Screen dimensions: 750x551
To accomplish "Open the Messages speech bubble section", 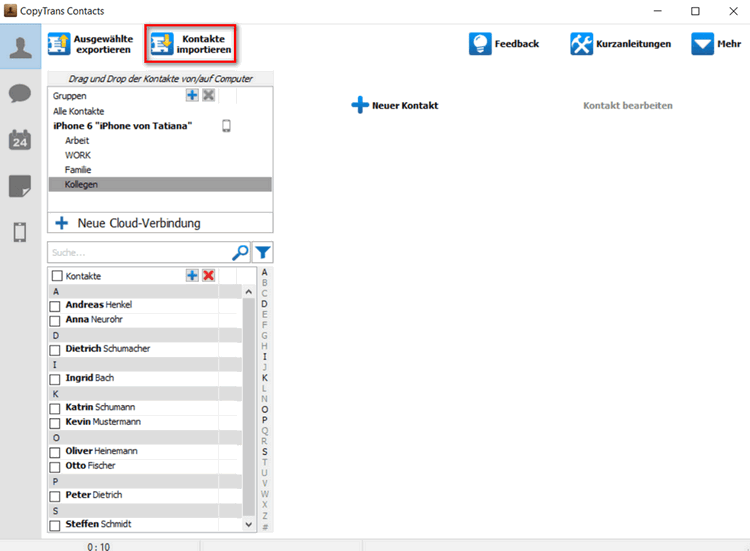I will pos(20,93).
